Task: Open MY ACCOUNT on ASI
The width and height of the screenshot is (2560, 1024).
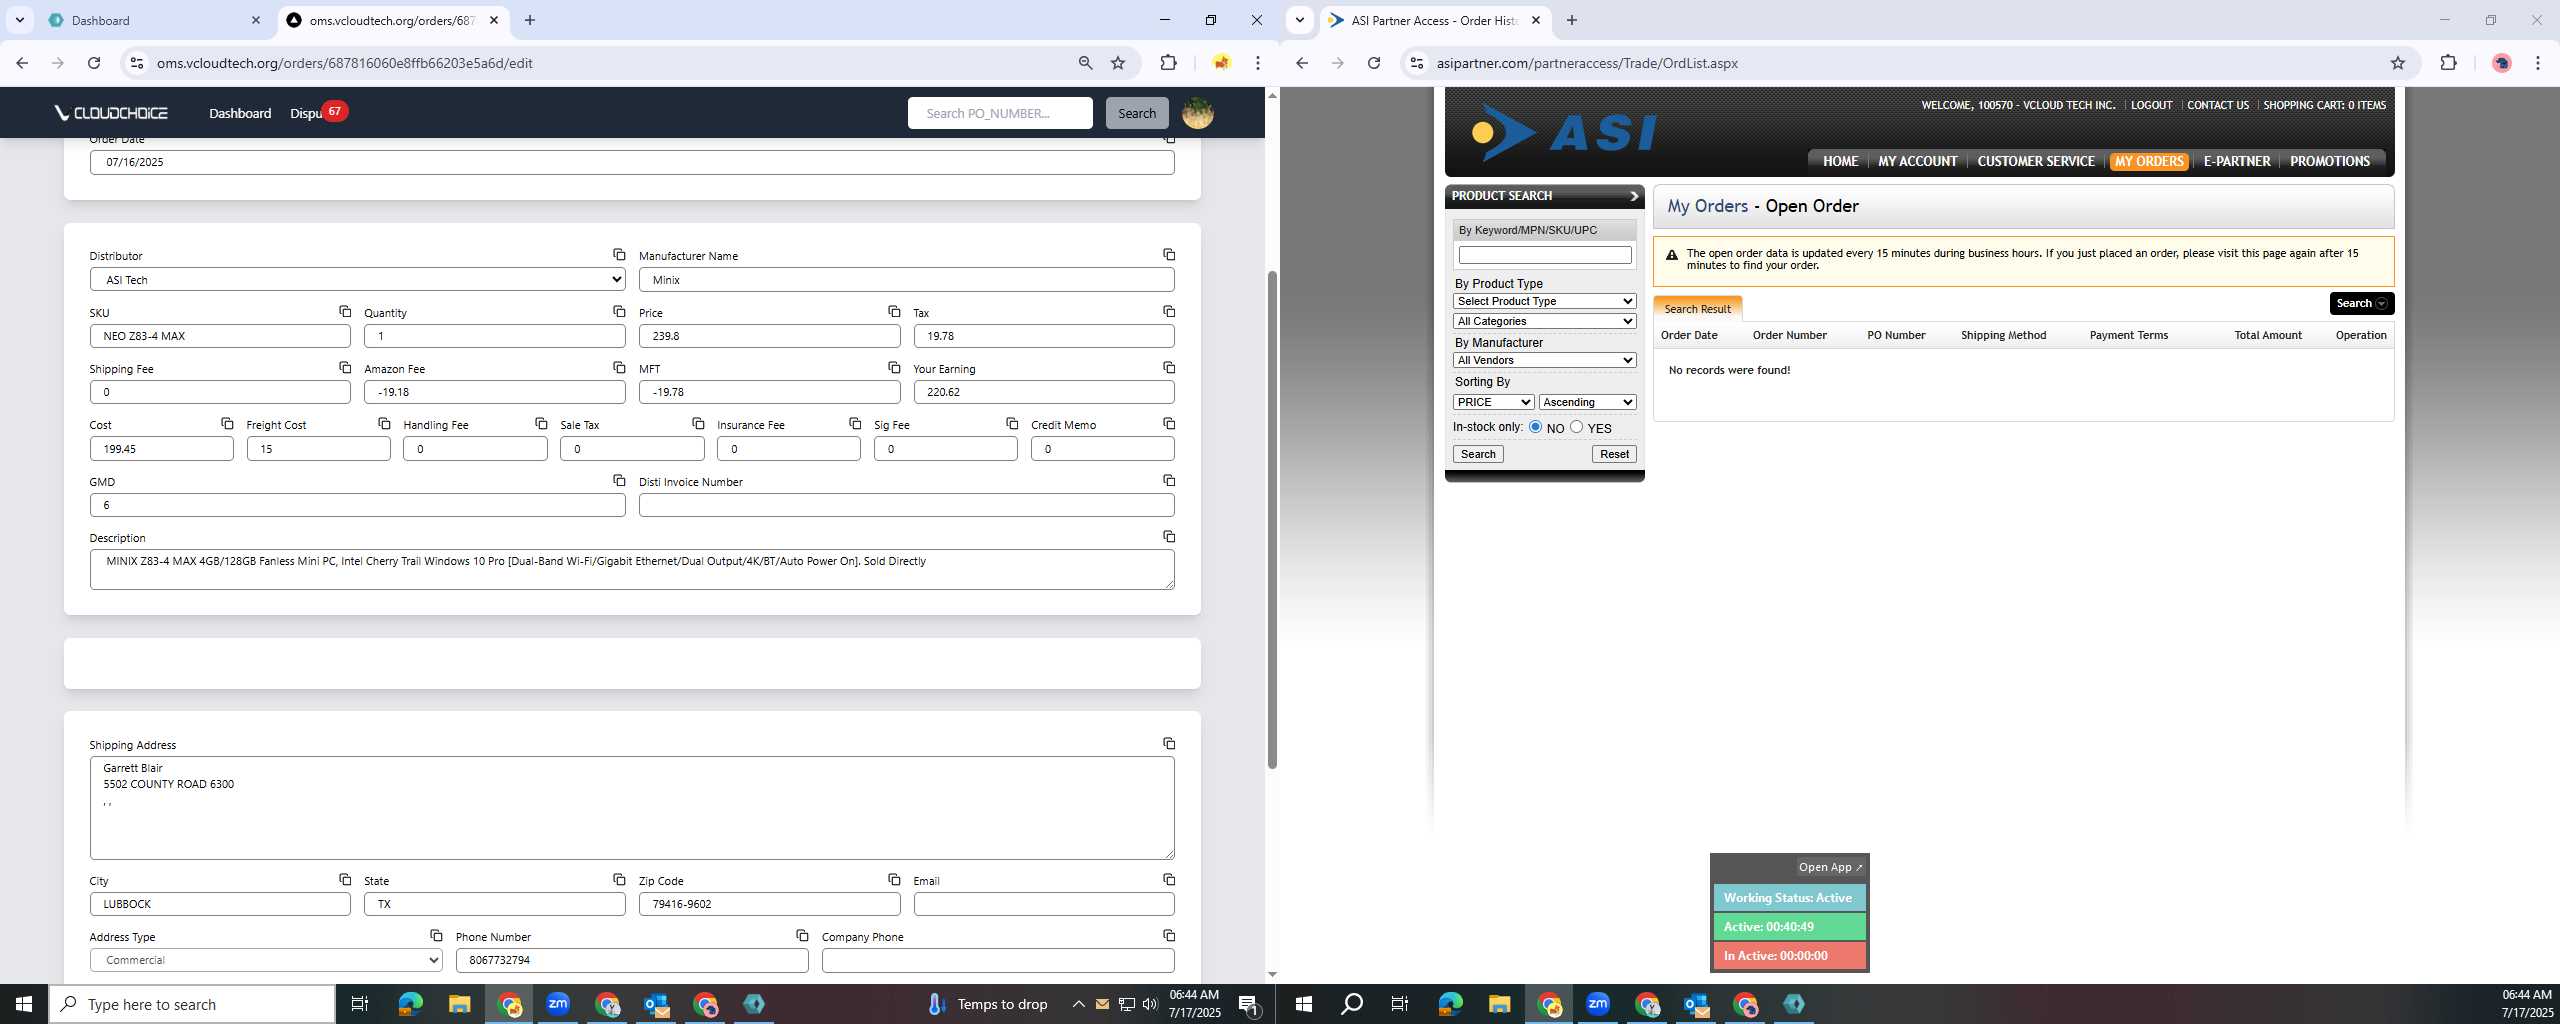Action: click(x=1917, y=161)
